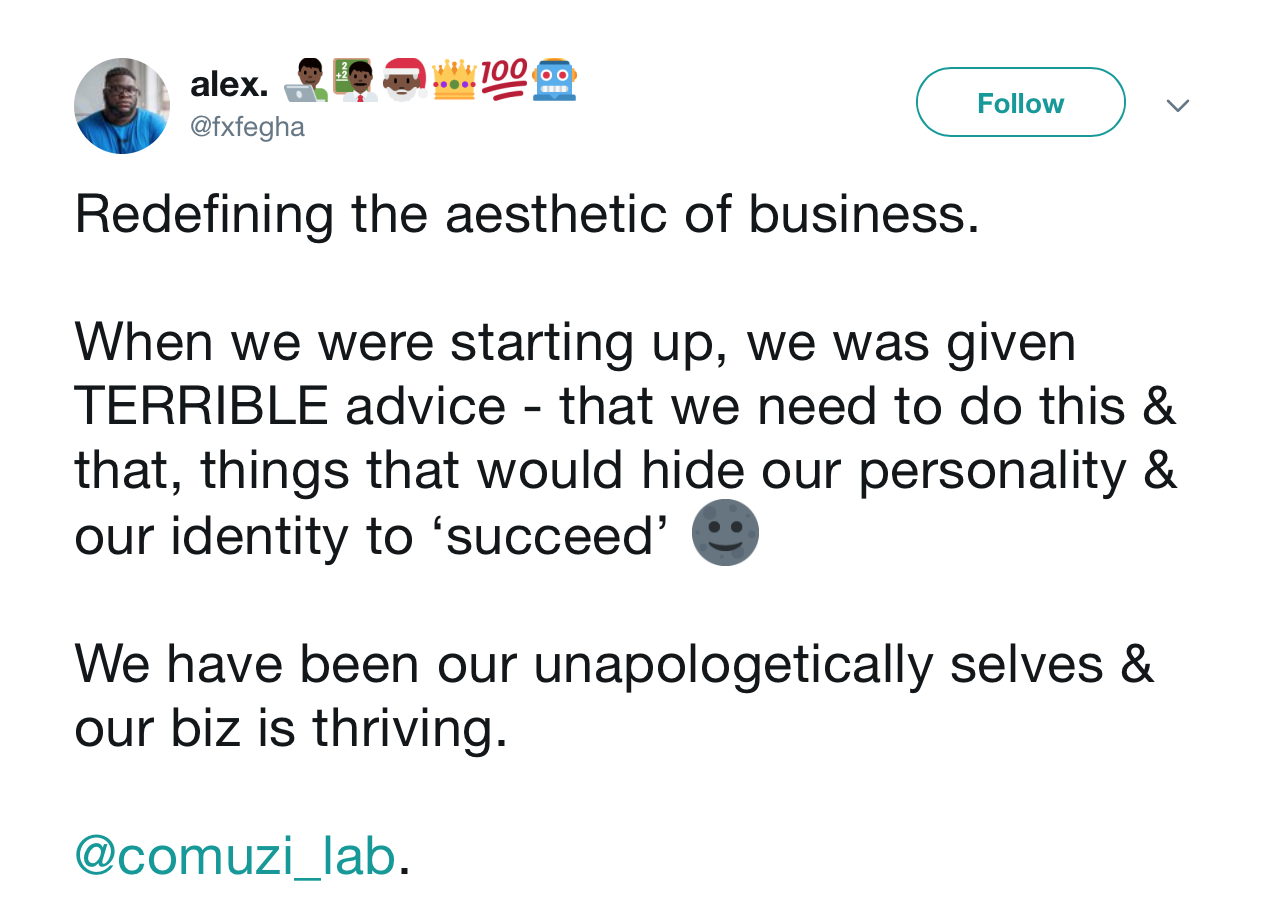The width and height of the screenshot is (1268, 906).
Task: Open the round profile photo avatar
Action: [x=122, y=106]
